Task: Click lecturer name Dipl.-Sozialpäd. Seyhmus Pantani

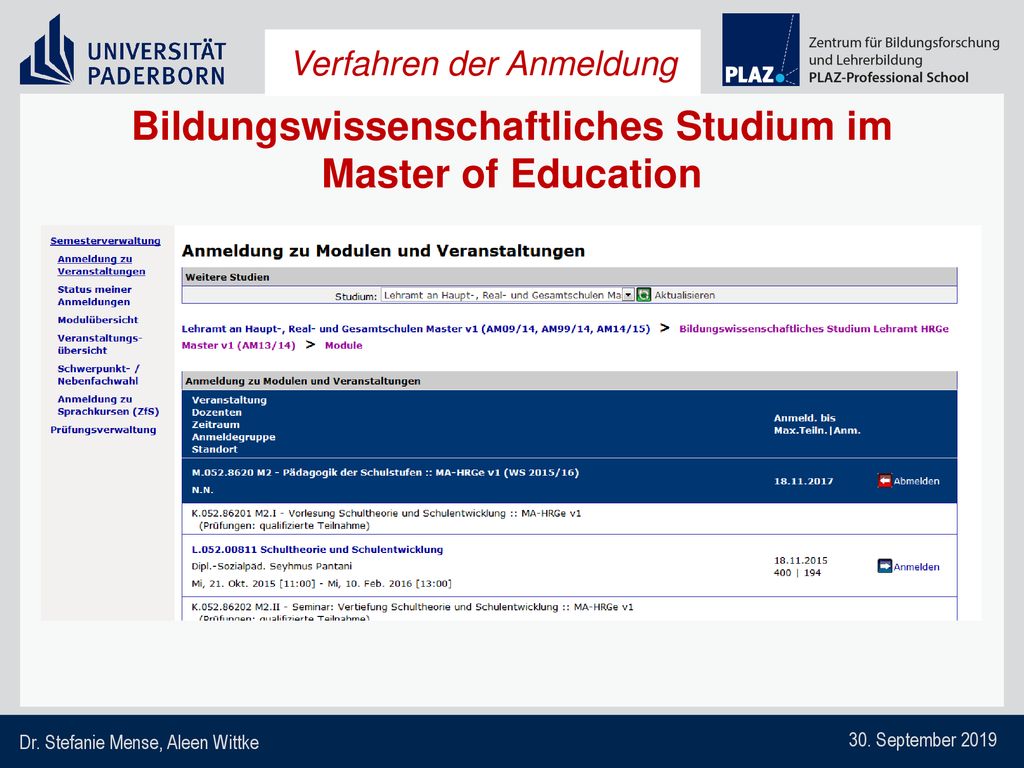Action: 272,566
